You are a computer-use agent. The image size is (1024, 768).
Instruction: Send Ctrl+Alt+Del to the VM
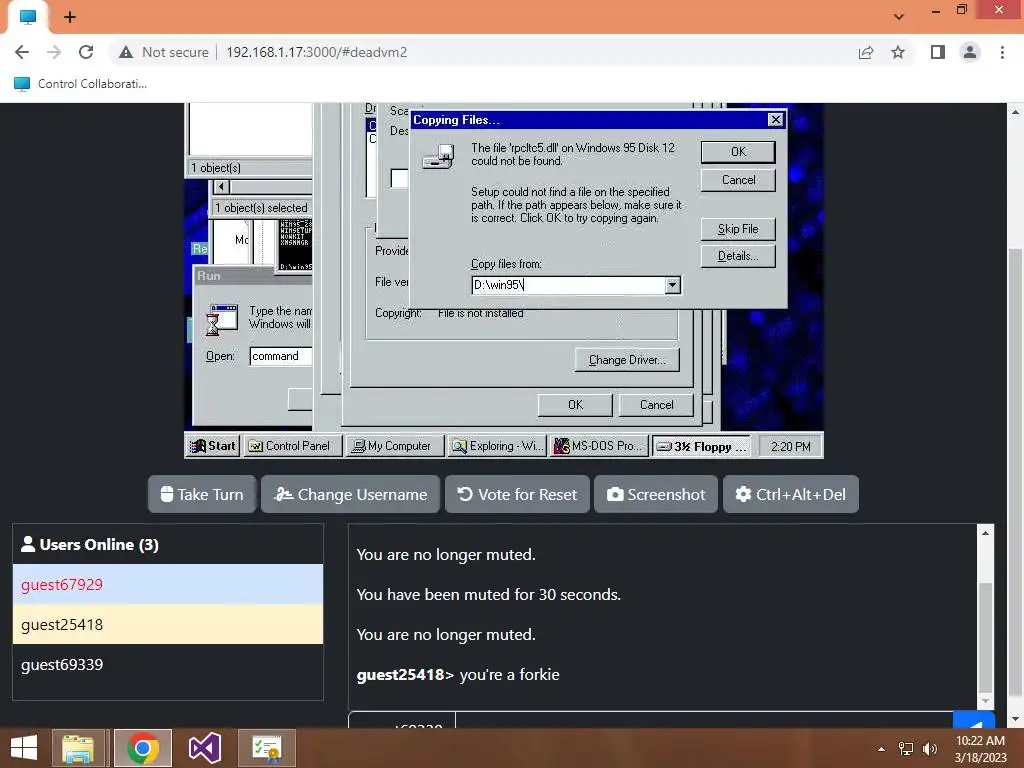[x=790, y=494]
